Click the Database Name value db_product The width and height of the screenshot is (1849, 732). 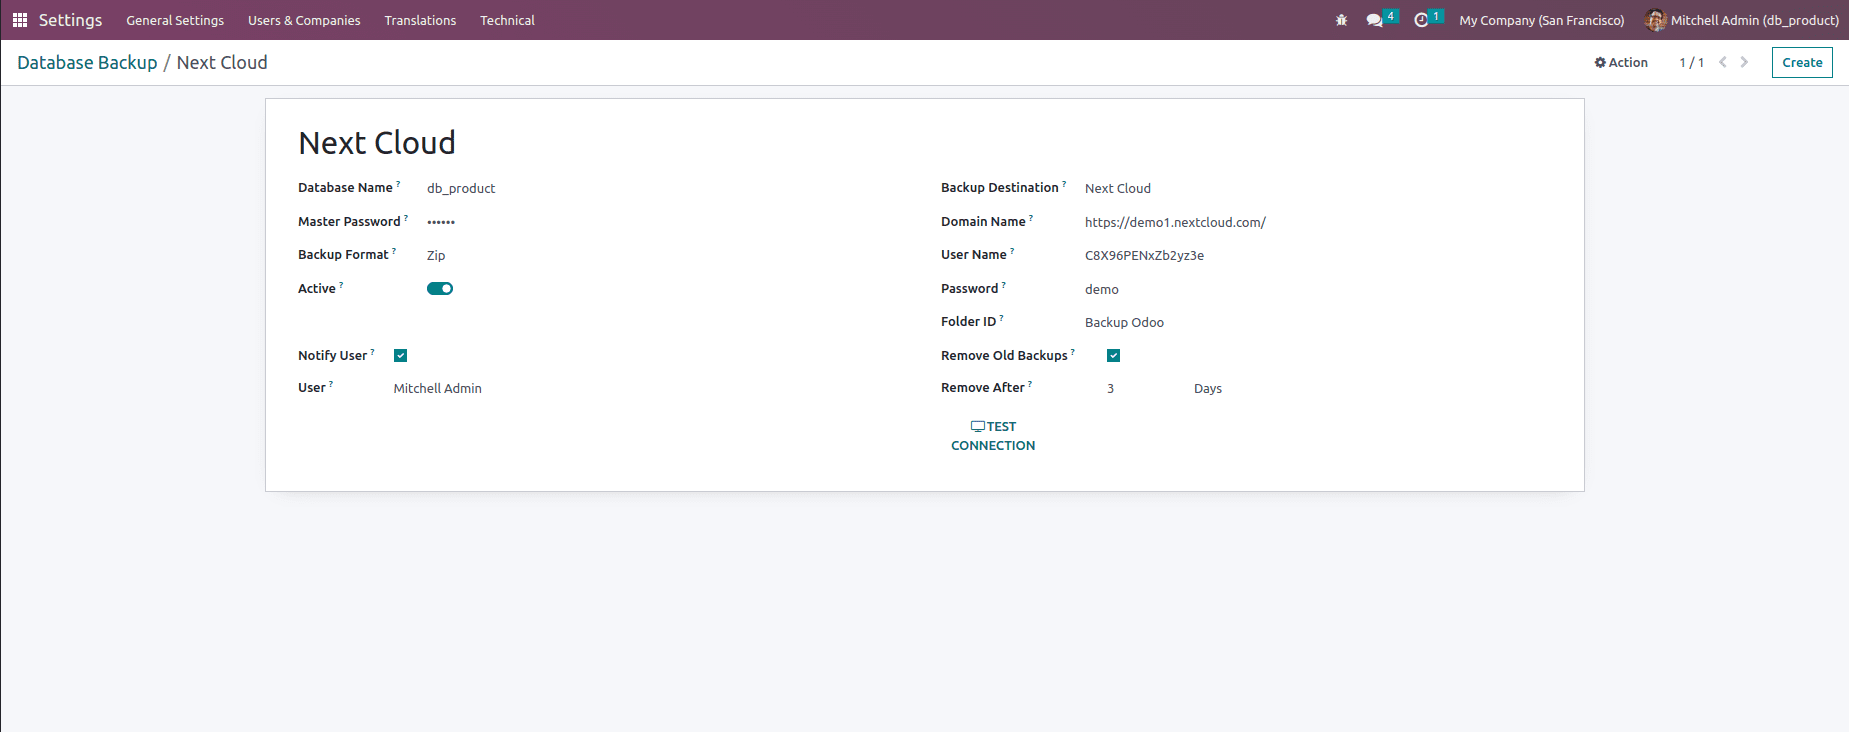[x=461, y=189]
